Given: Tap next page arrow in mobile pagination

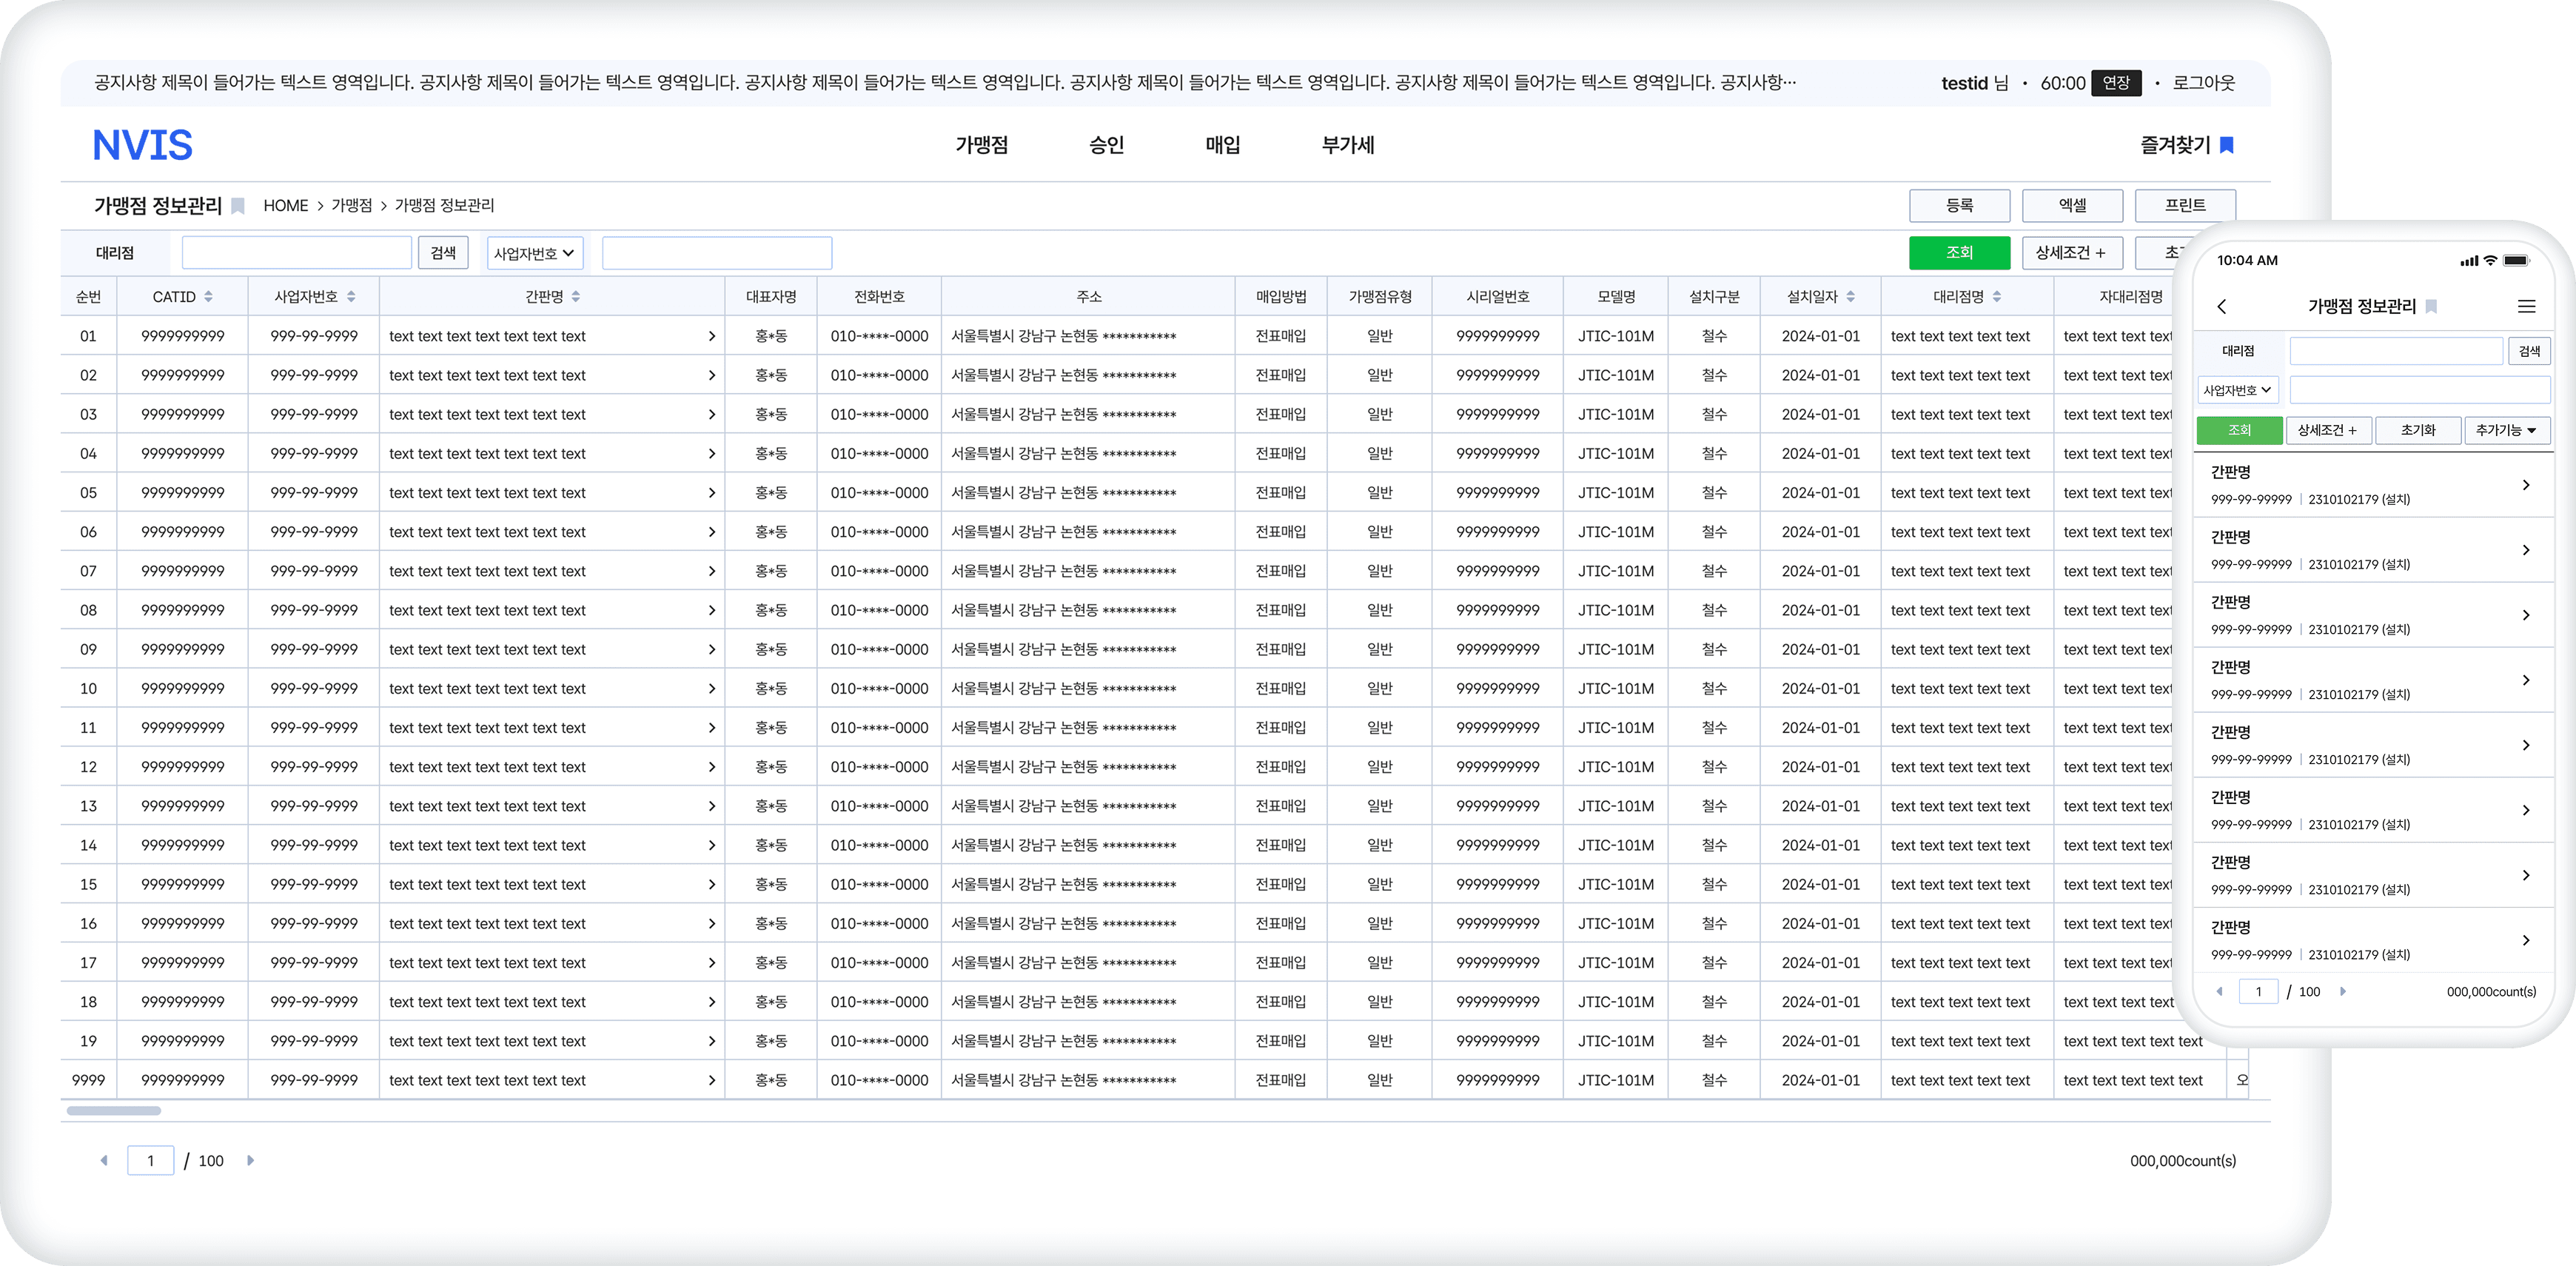Looking at the screenshot, I should 2342,992.
